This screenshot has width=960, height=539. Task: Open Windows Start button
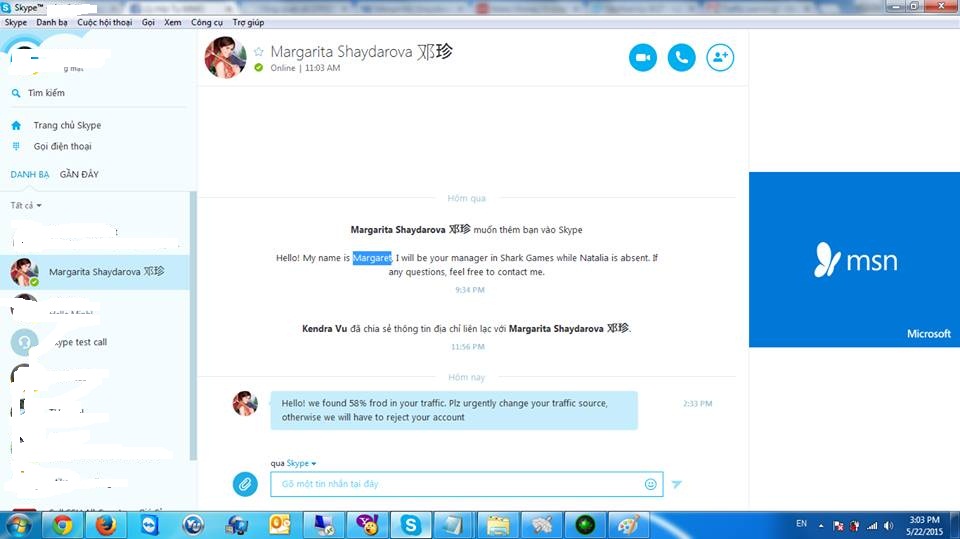[x=18, y=525]
